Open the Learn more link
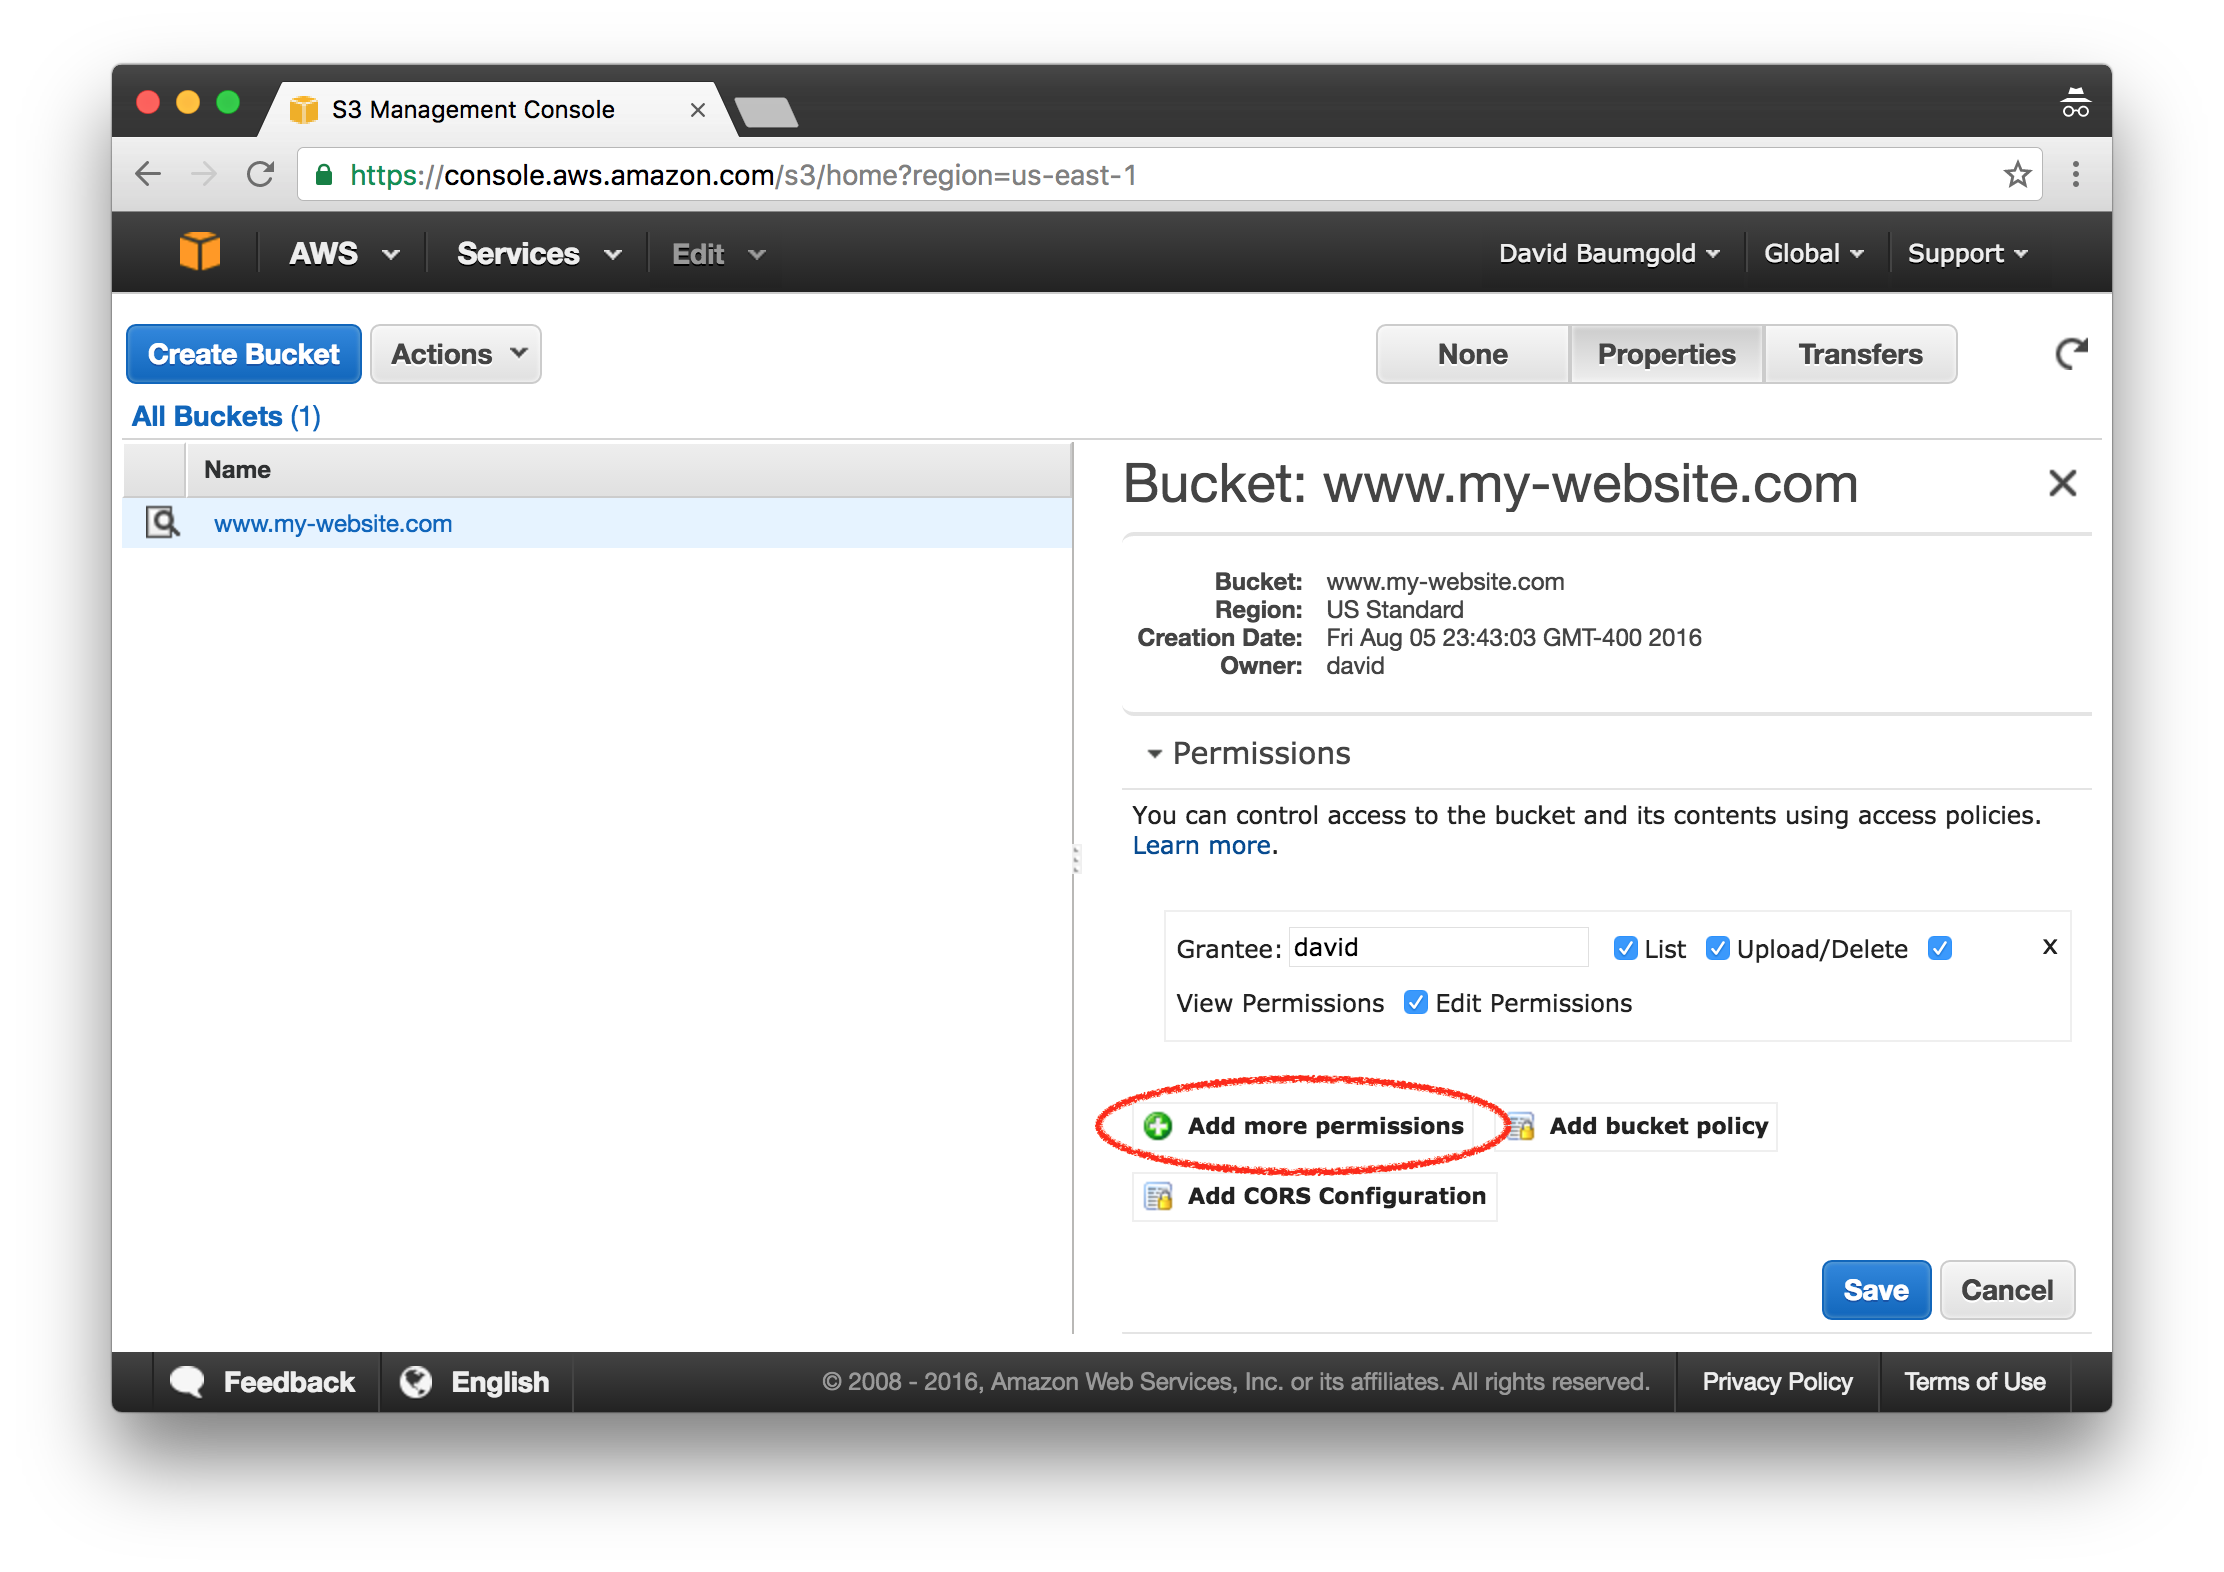This screenshot has height=1572, width=2224. point(1201,845)
